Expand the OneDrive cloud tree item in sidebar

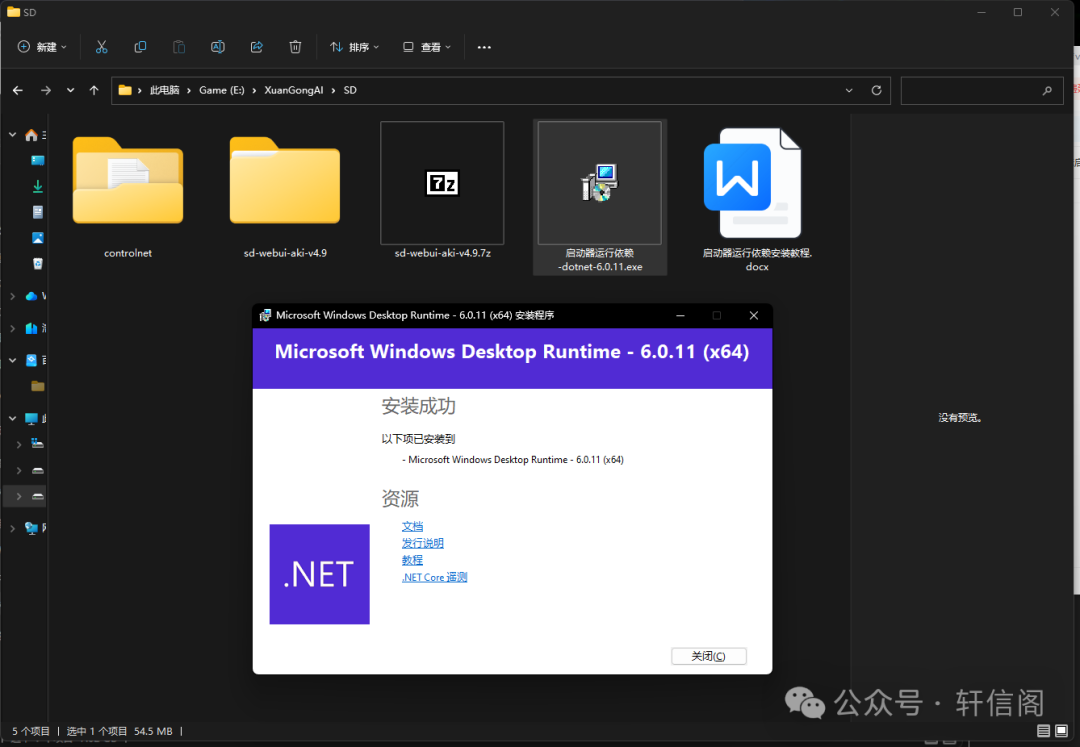[x=12, y=296]
